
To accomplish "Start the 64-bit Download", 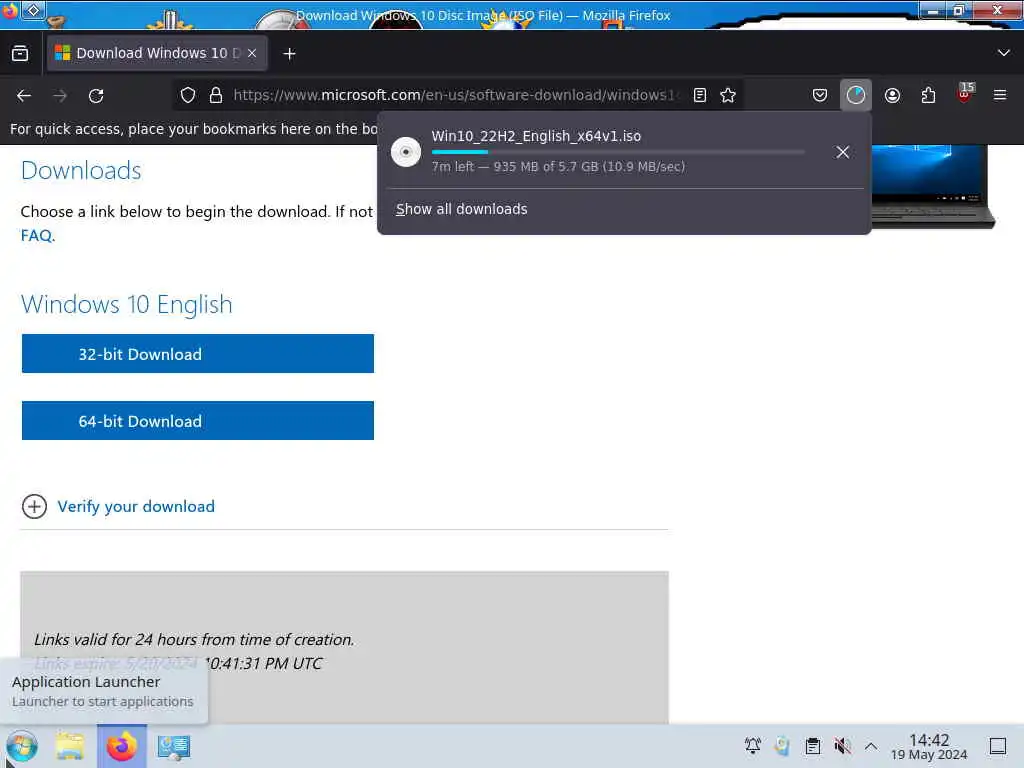I will [198, 421].
